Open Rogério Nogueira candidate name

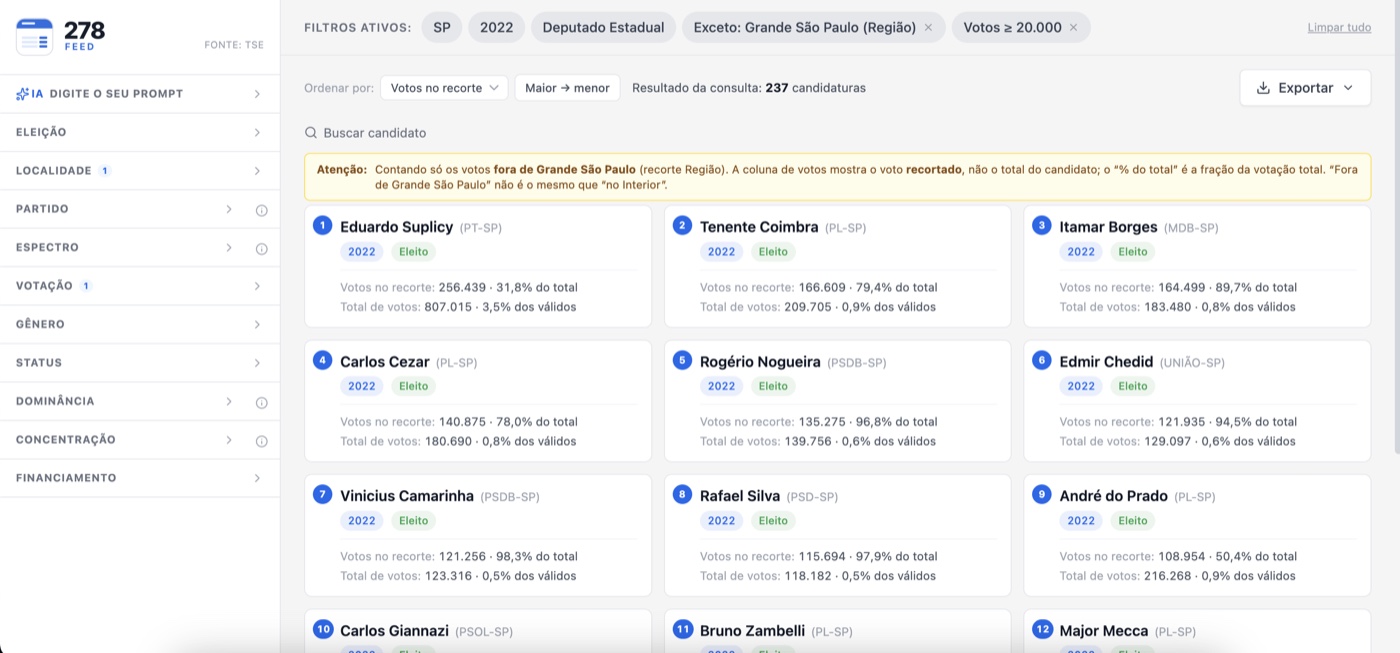click(760, 362)
